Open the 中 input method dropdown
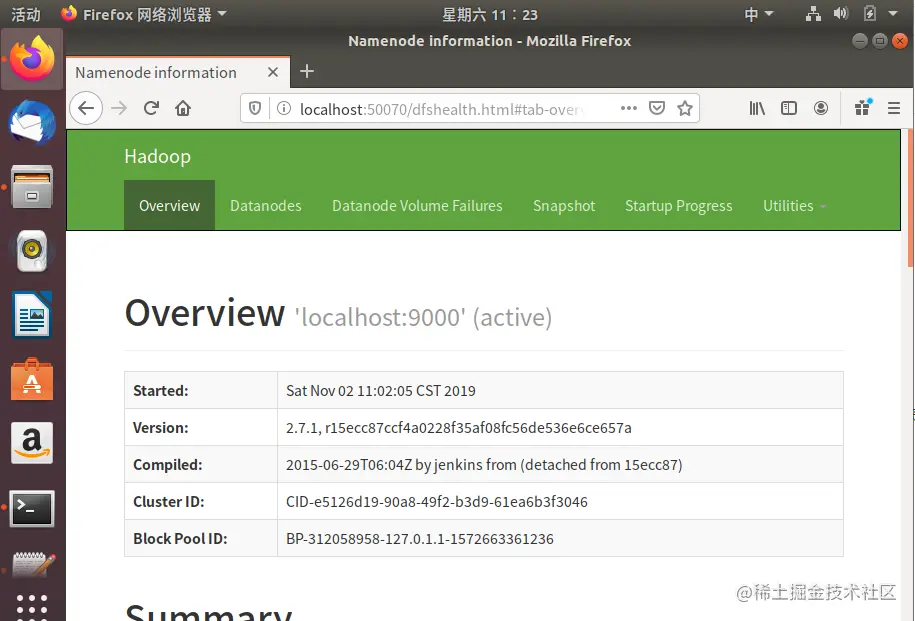 coord(759,14)
